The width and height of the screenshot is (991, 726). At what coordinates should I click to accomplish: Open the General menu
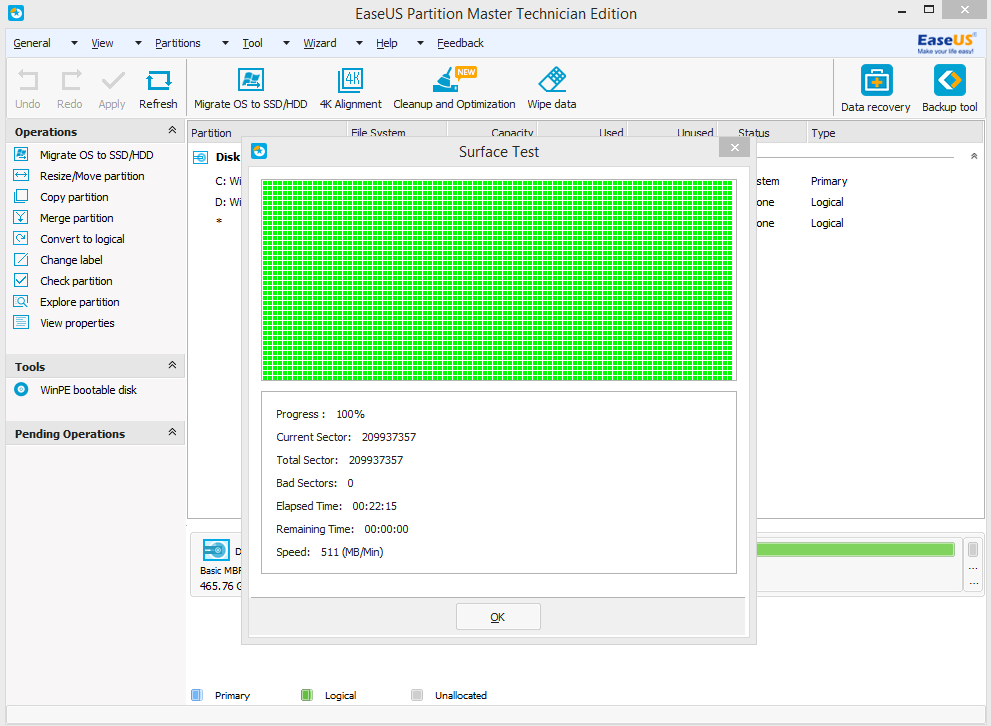pyautogui.click(x=32, y=43)
